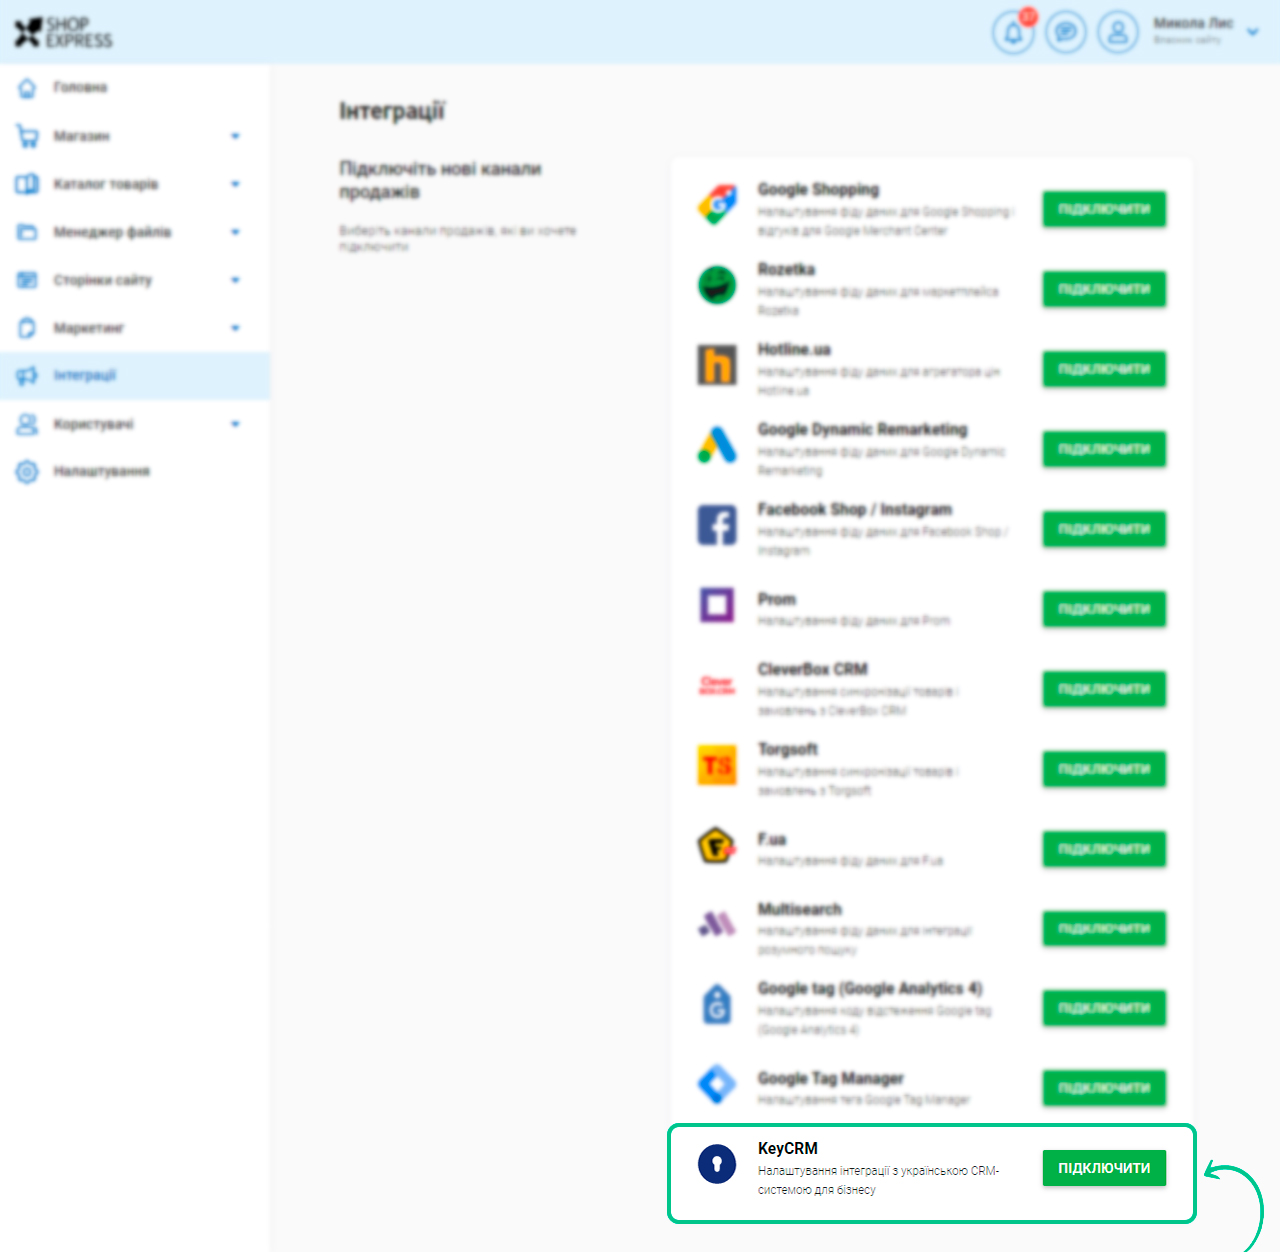Open the notifications bell icon
The width and height of the screenshot is (1280, 1252).
[x=1013, y=33]
